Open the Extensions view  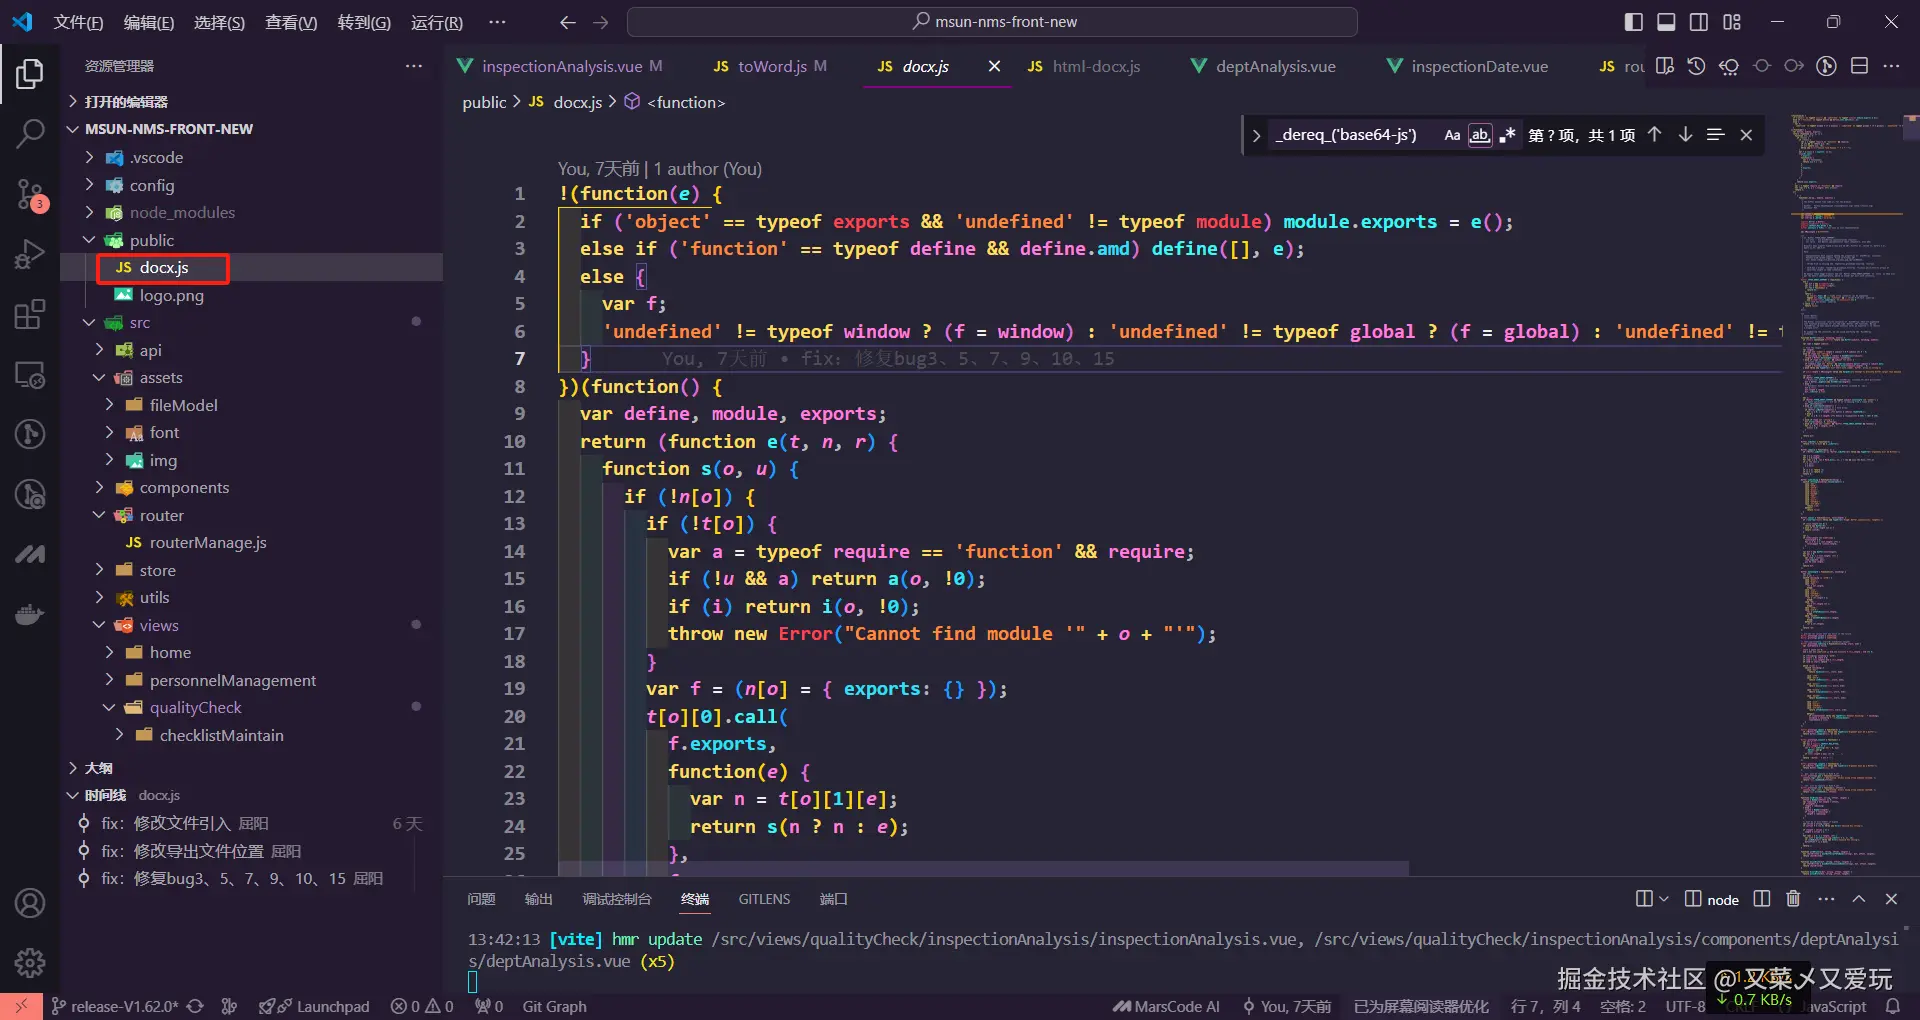(30, 315)
